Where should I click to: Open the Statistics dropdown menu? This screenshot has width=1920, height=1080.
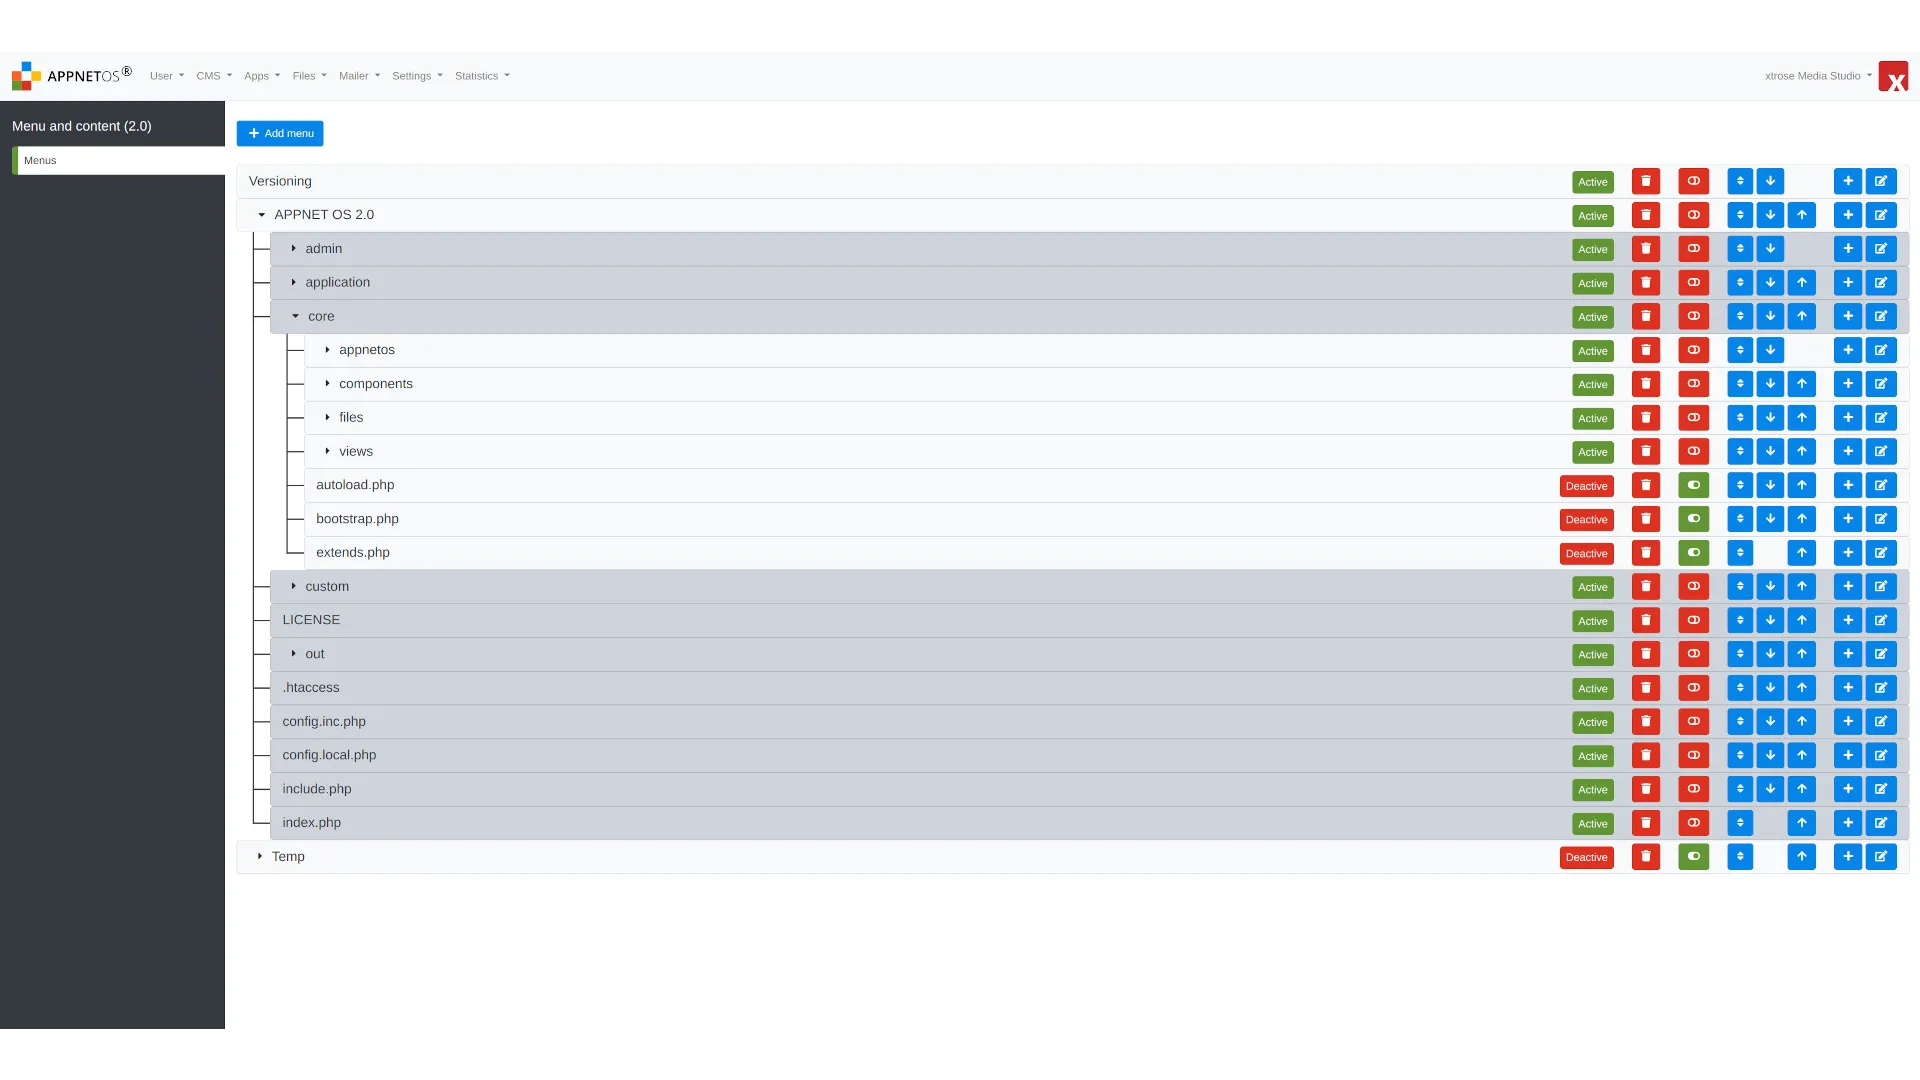480,75
